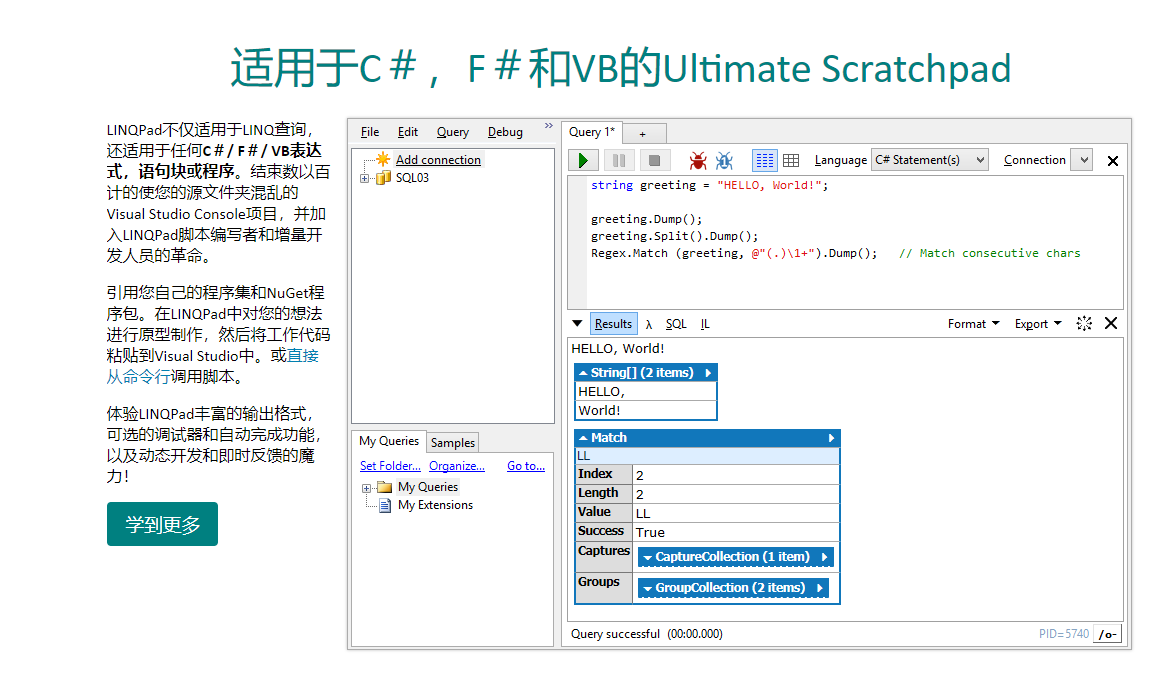Click the Organize... link
1165x684 pixels.
457,466
